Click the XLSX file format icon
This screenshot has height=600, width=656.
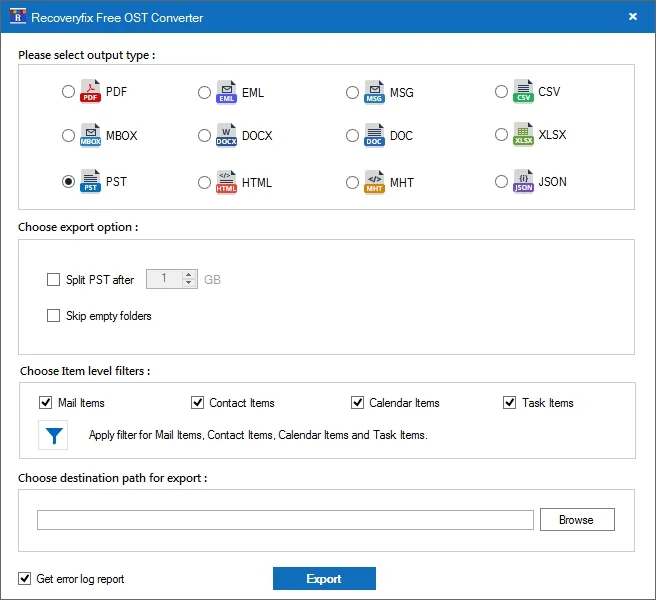click(523, 134)
